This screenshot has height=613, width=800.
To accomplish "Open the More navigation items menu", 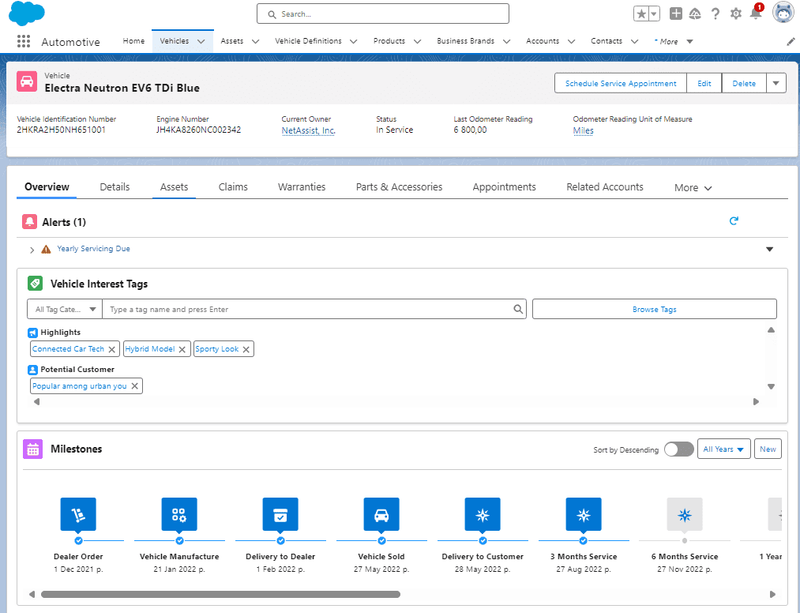I will click(x=673, y=41).
